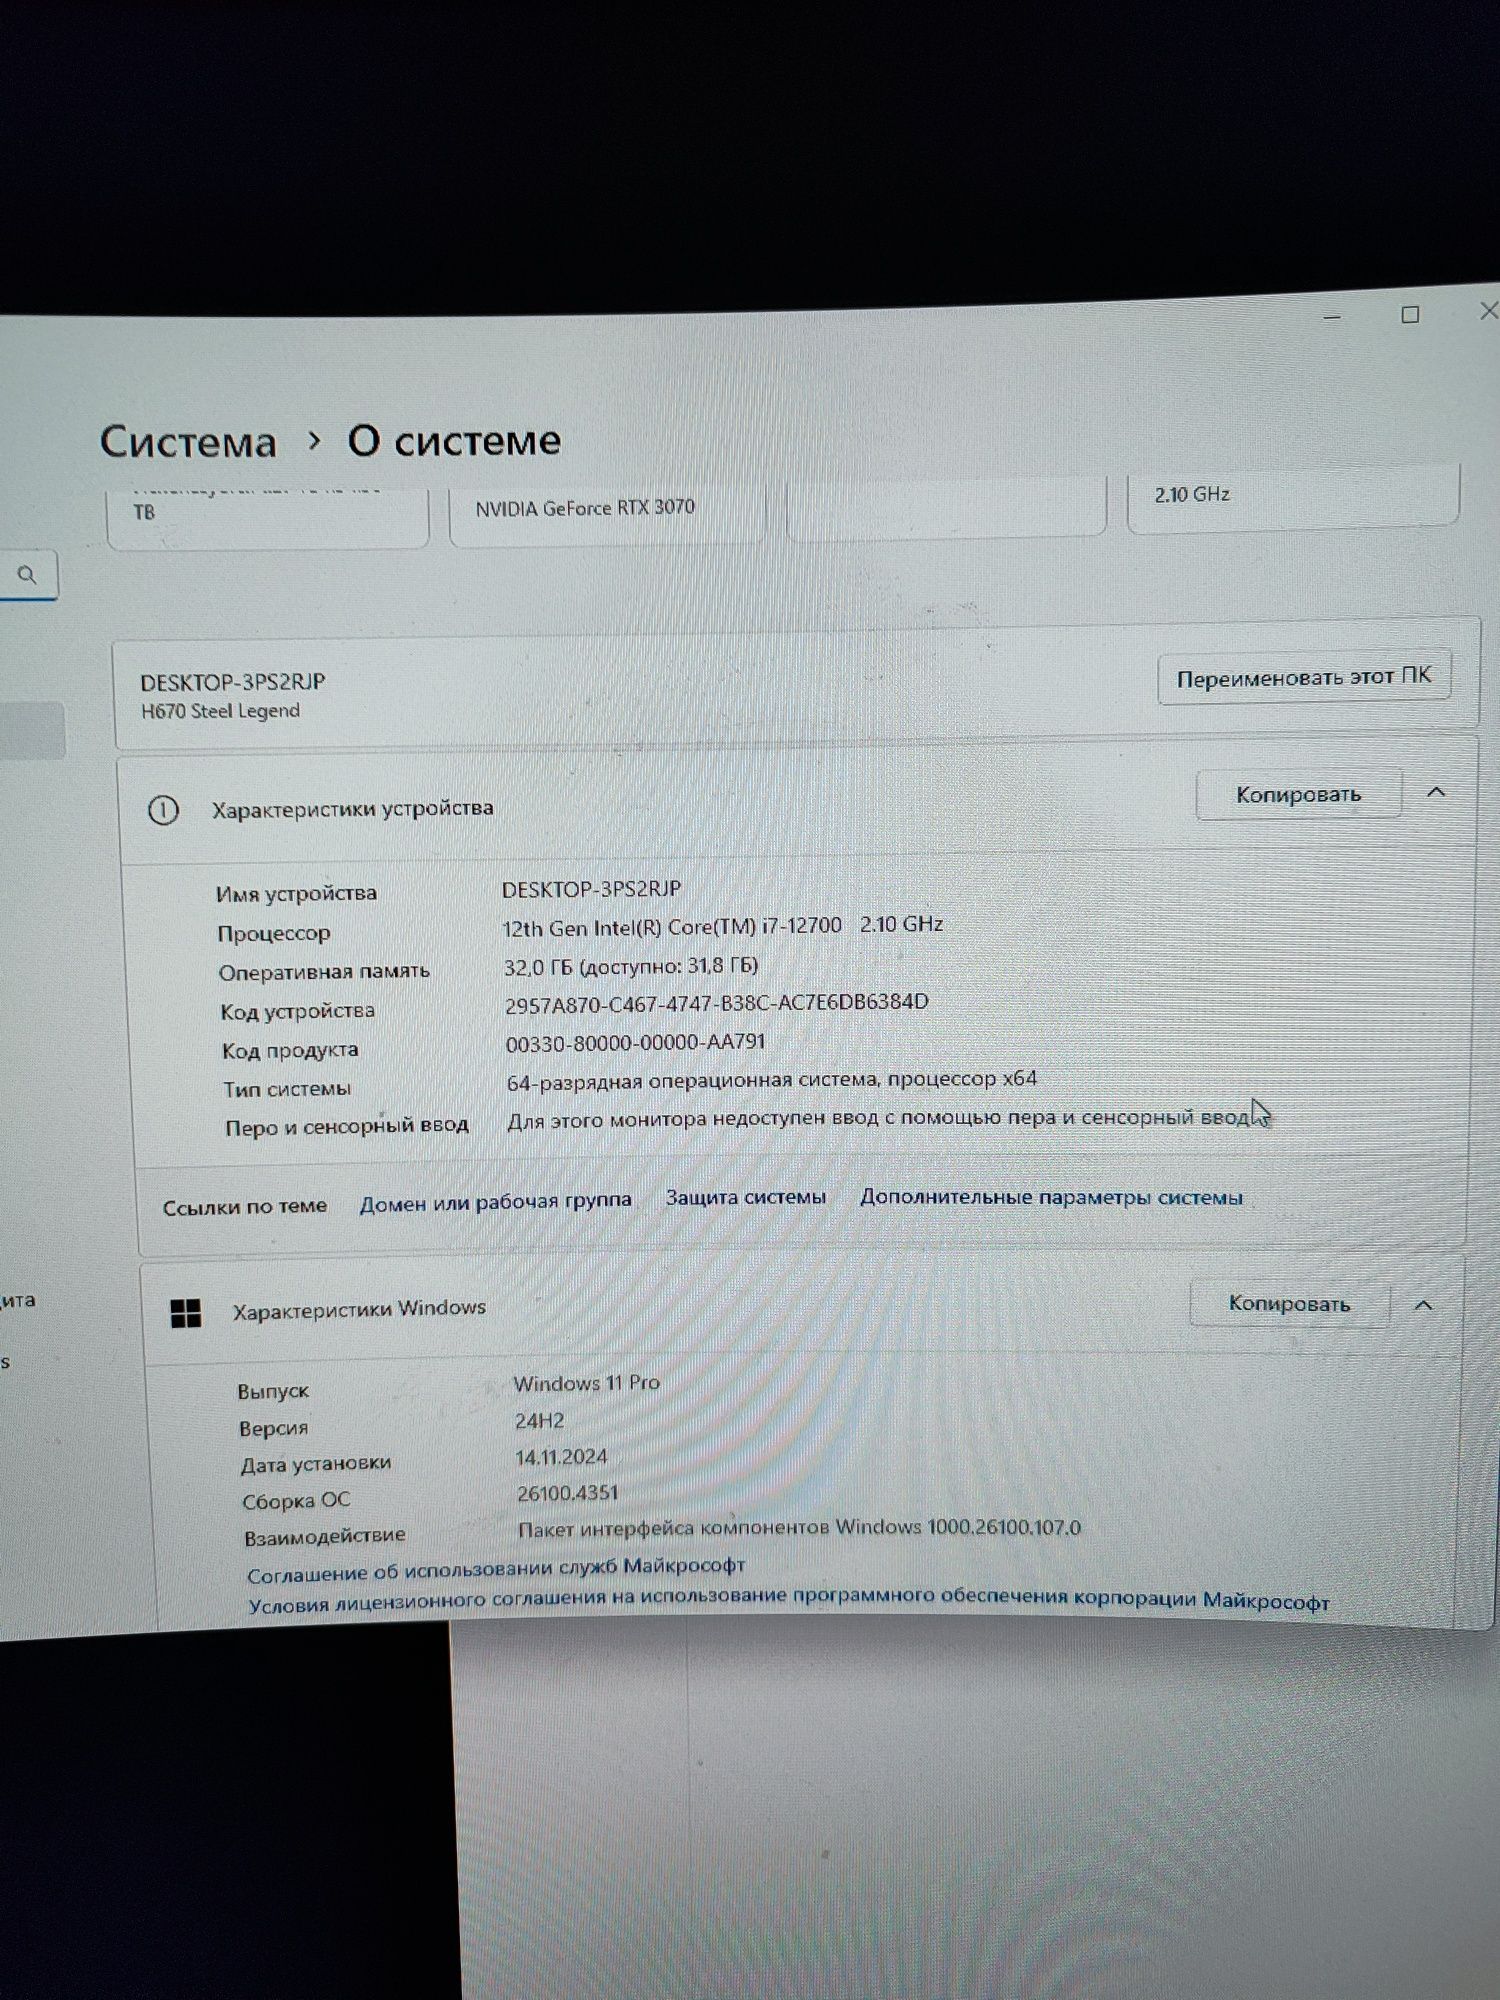Viewport: 1500px width, 2000px height.
Task: Click the DESKTOP-3PS2RJP header name
Action: click(x=233, y=682)
